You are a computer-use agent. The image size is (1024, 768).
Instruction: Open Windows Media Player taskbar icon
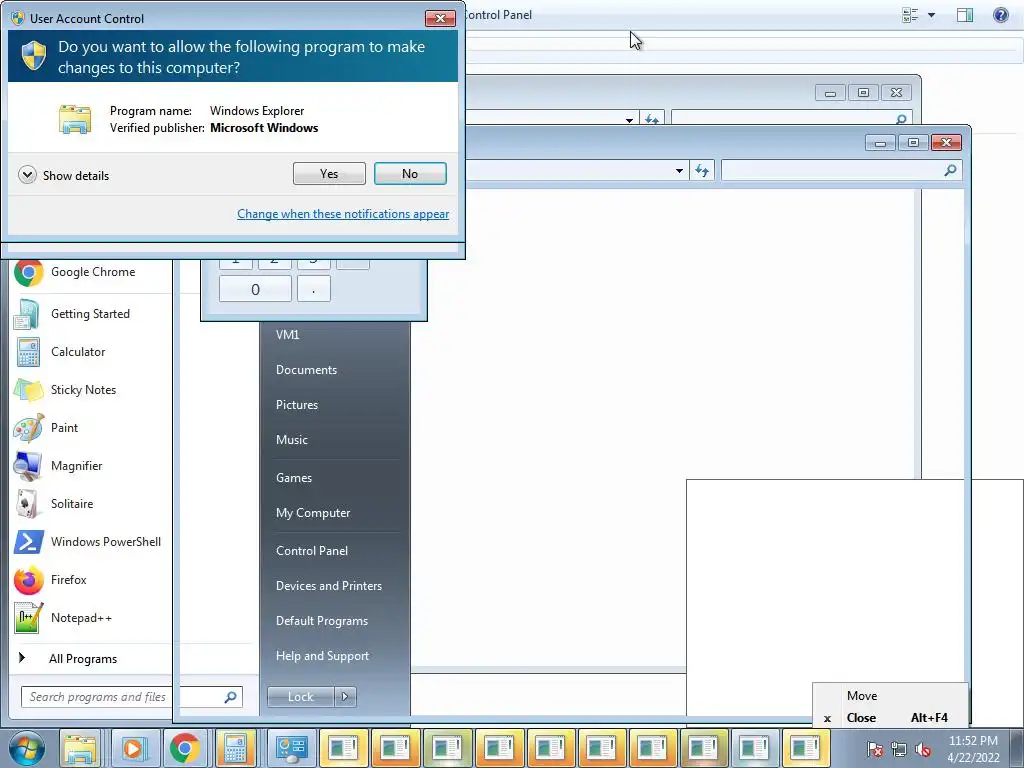coord(133,748)
